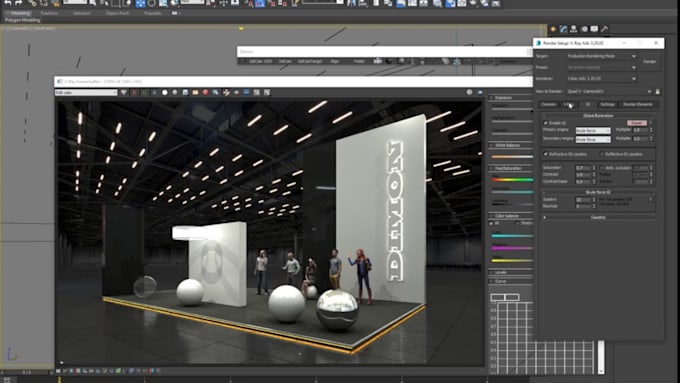This screenshot has height=383, width=680.
Task: Click the Render button in Render Setup
Action: pos(650,62)
